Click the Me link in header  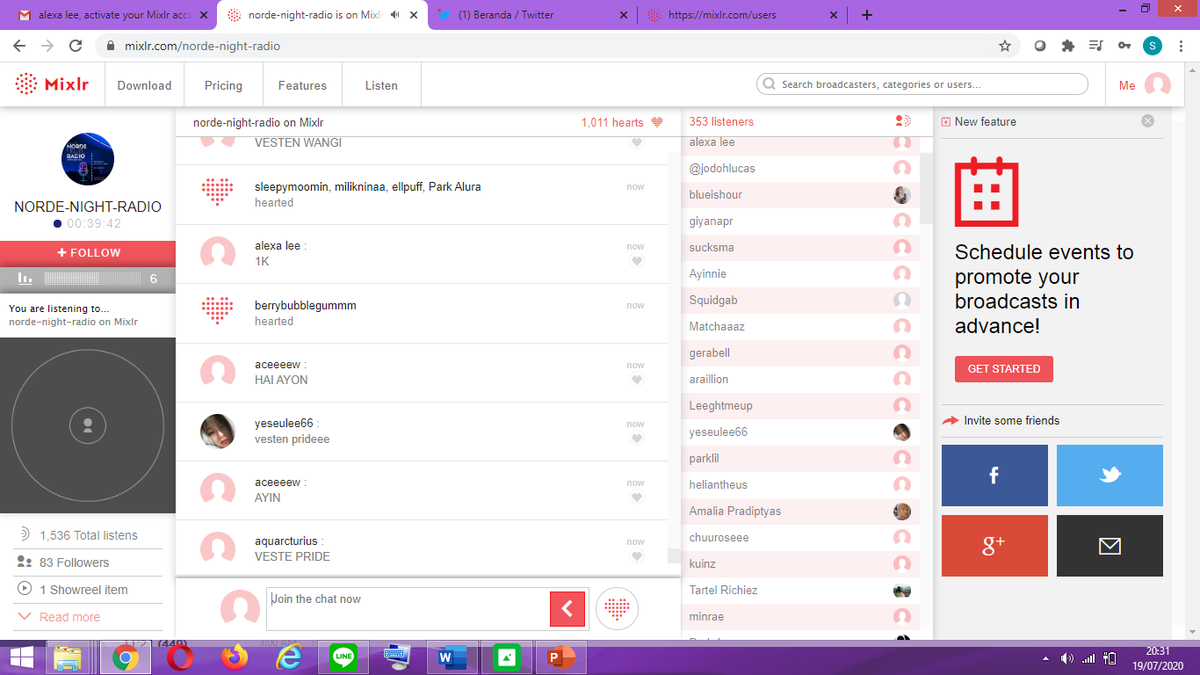[x=1127, y=86]
